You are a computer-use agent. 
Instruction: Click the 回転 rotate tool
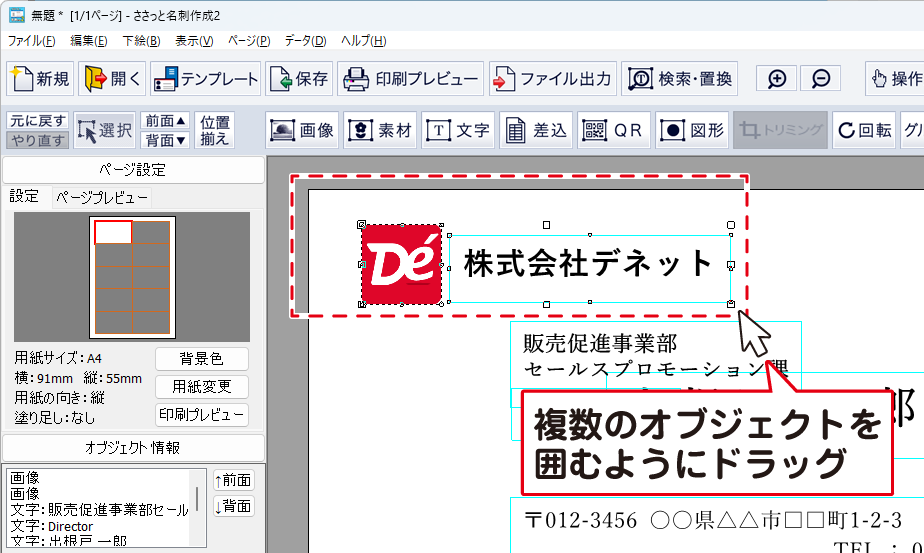(864, 130)
